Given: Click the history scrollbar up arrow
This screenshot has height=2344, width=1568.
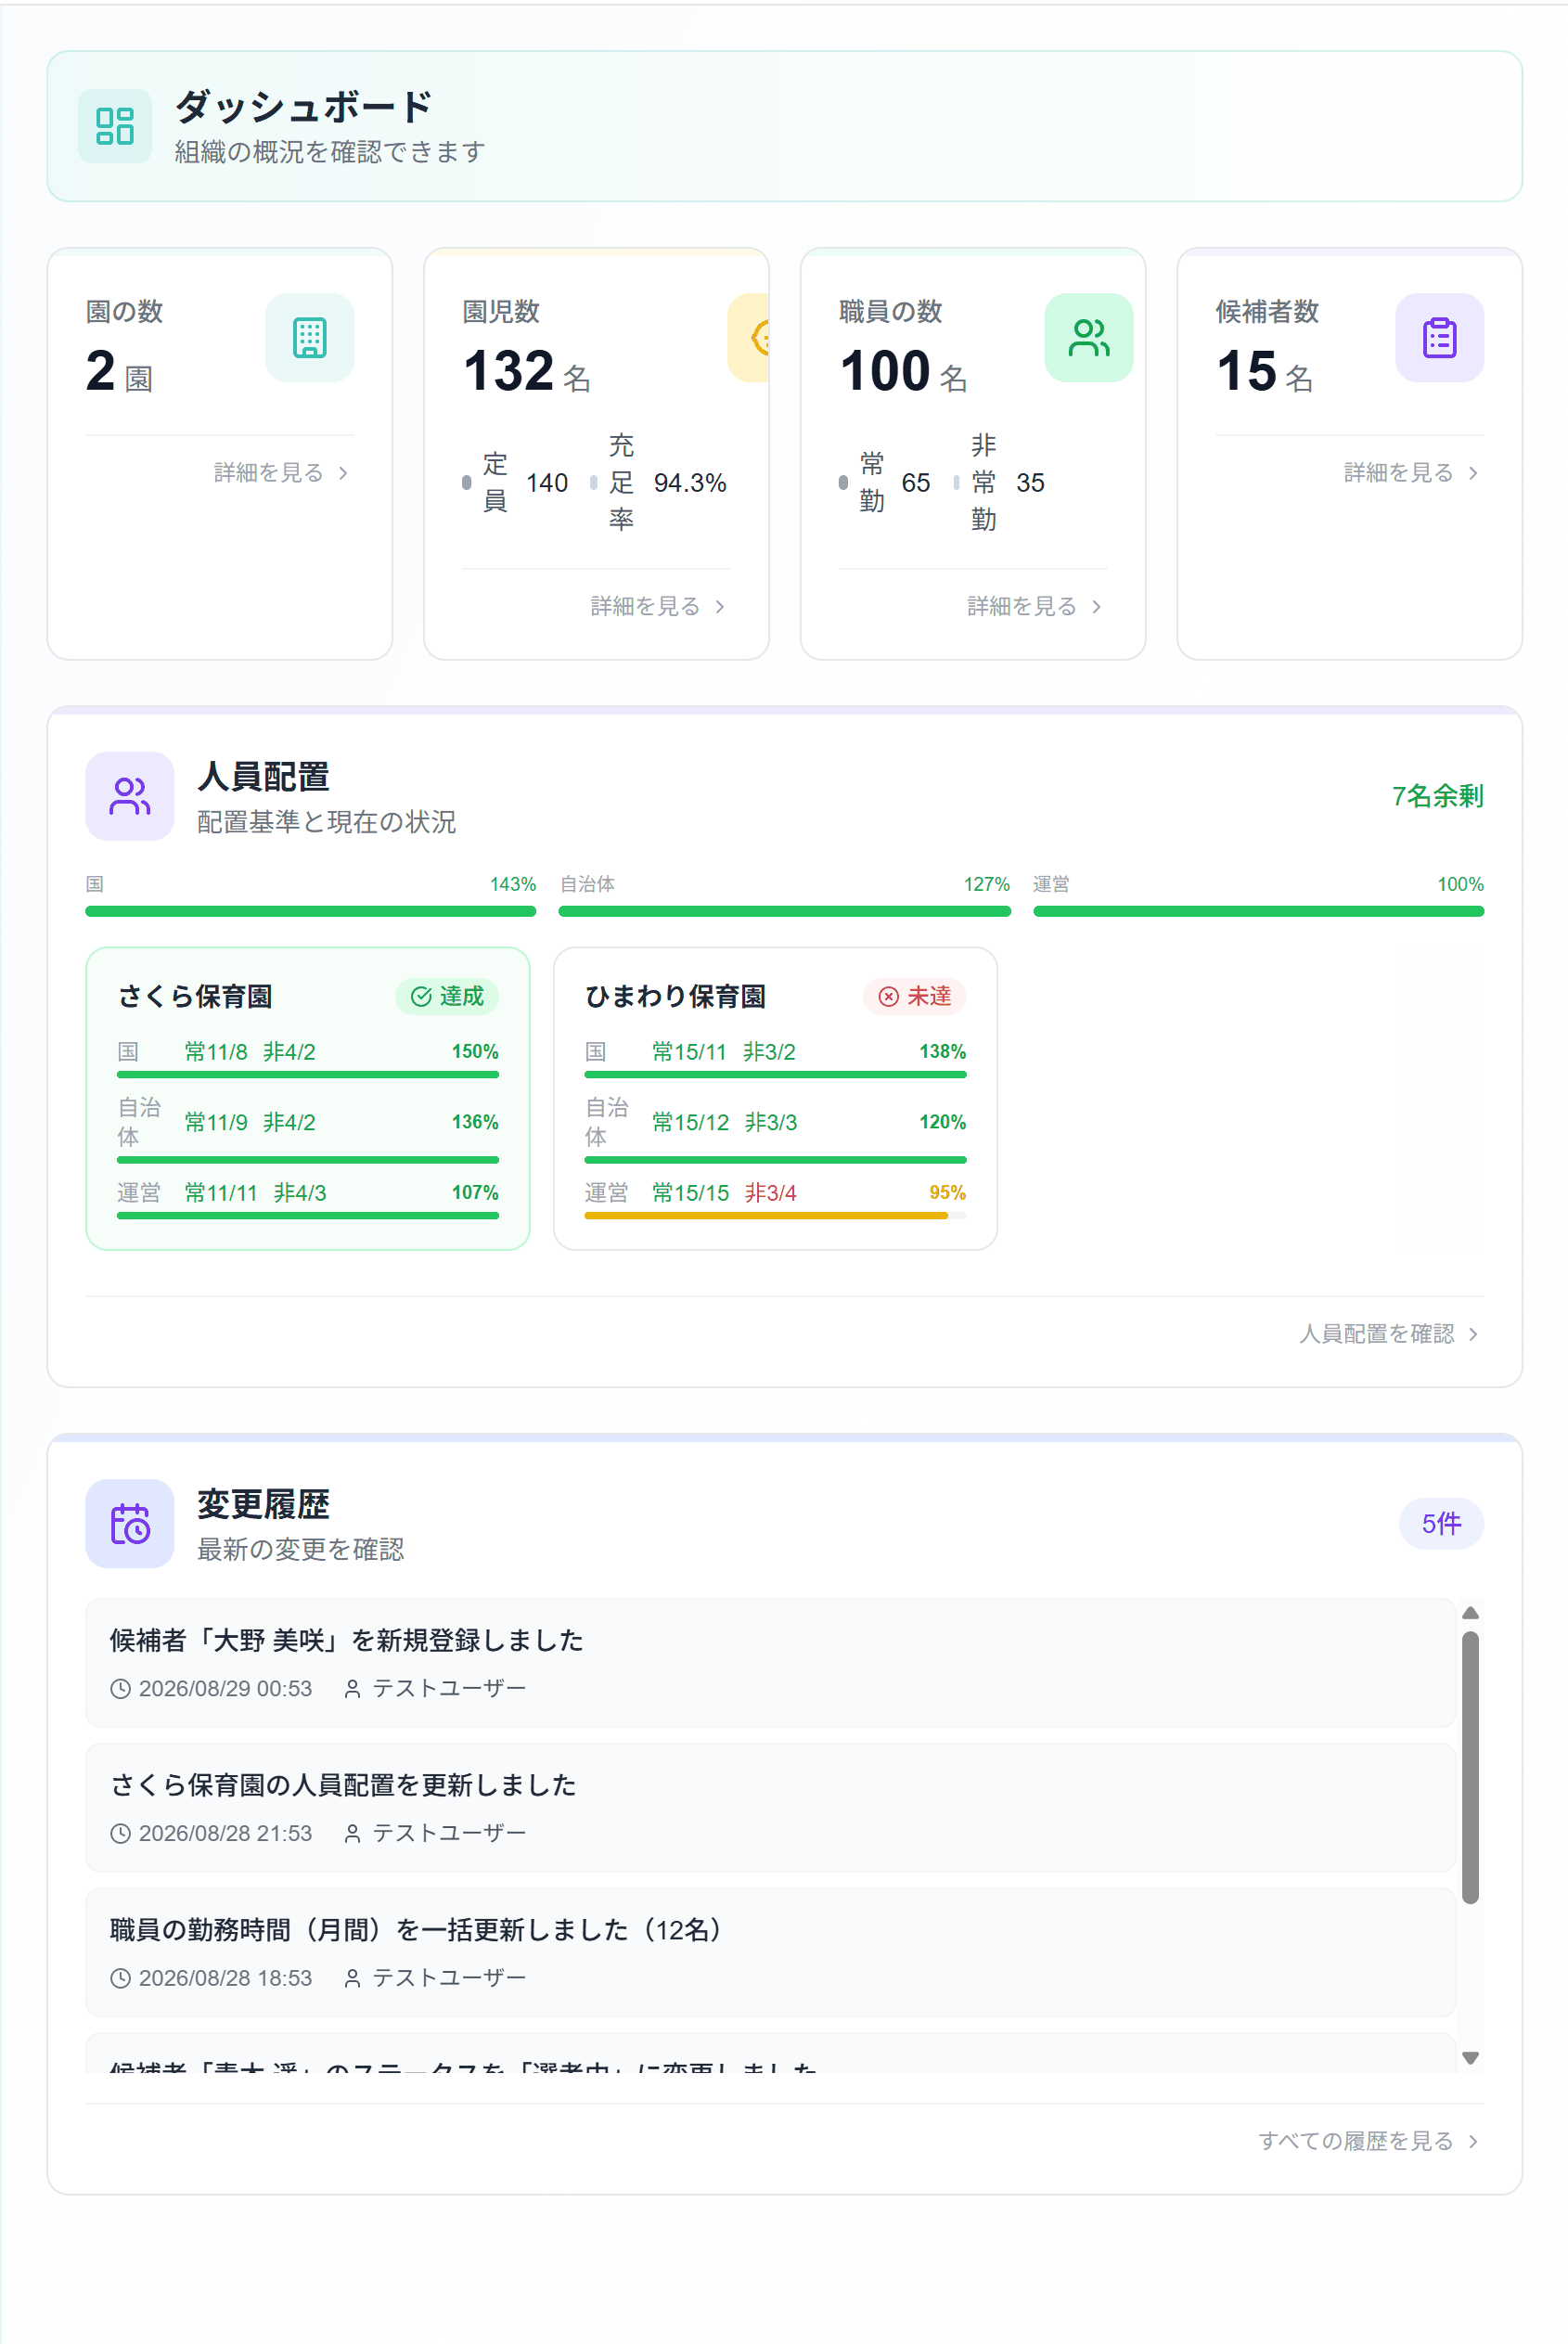Looking at the screenshot, I should coord(1470,1612).
